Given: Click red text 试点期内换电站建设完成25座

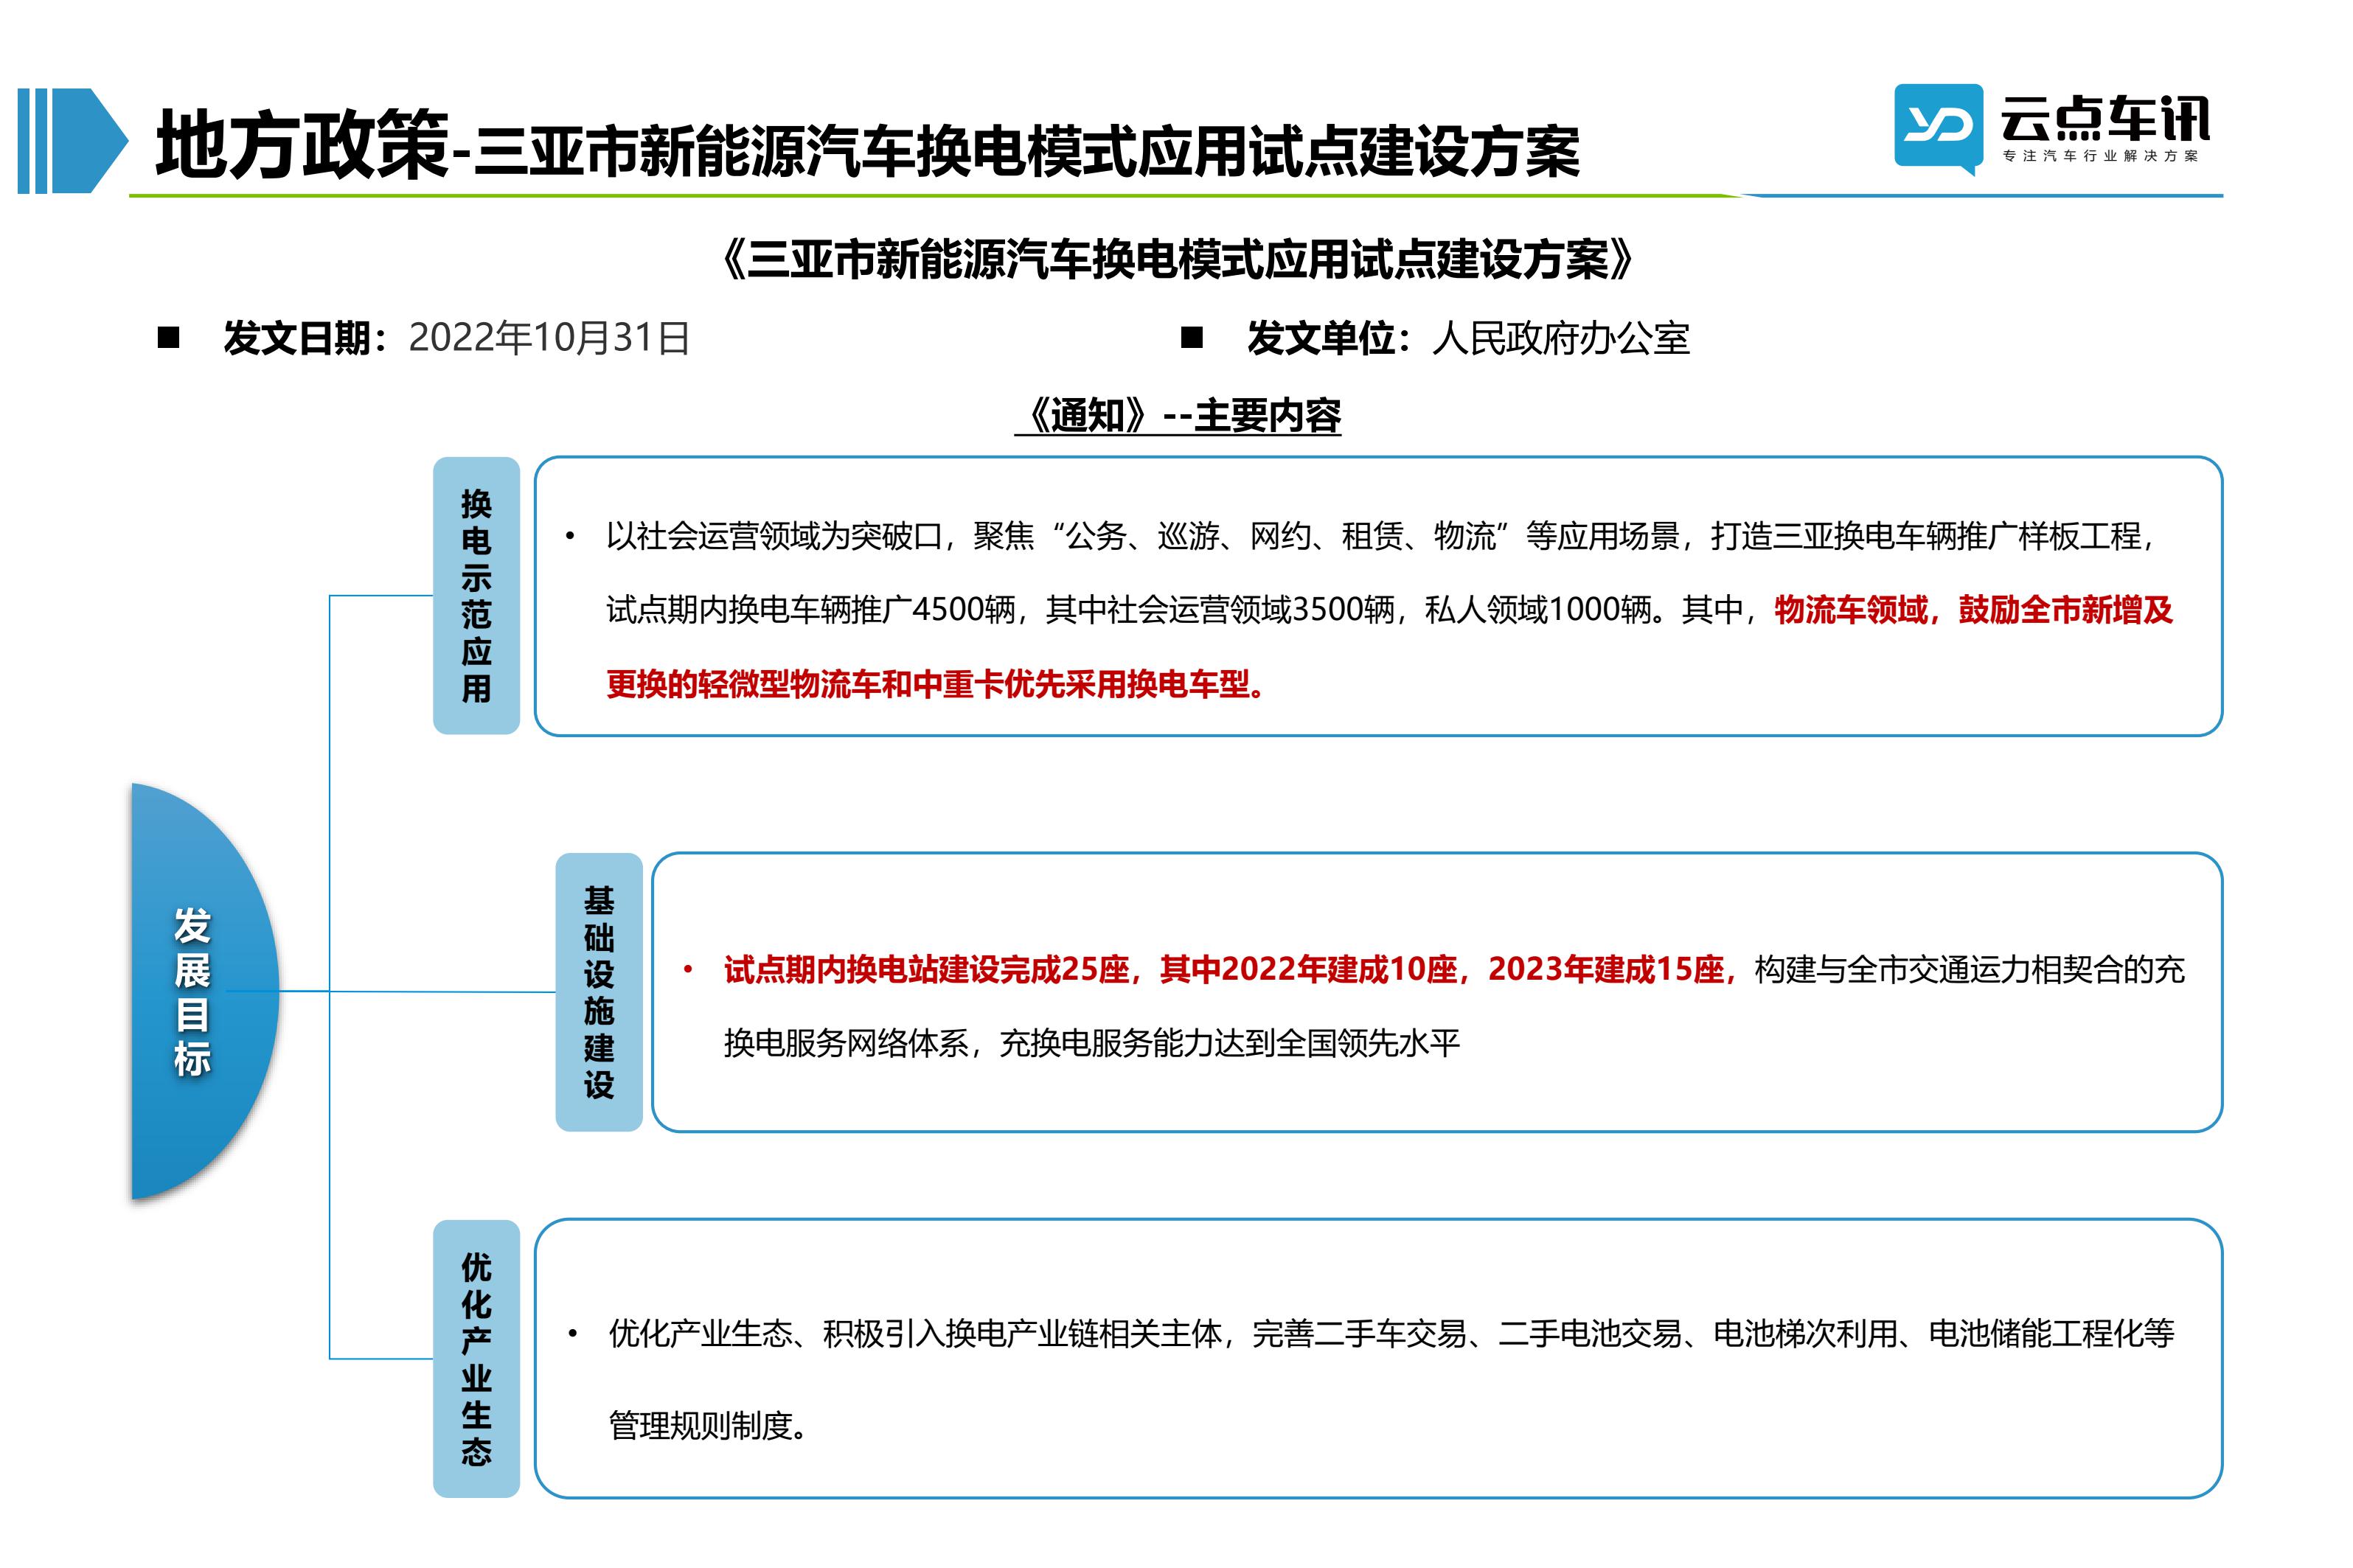Looking at the screenshot, I should click(x=926, y=970).
